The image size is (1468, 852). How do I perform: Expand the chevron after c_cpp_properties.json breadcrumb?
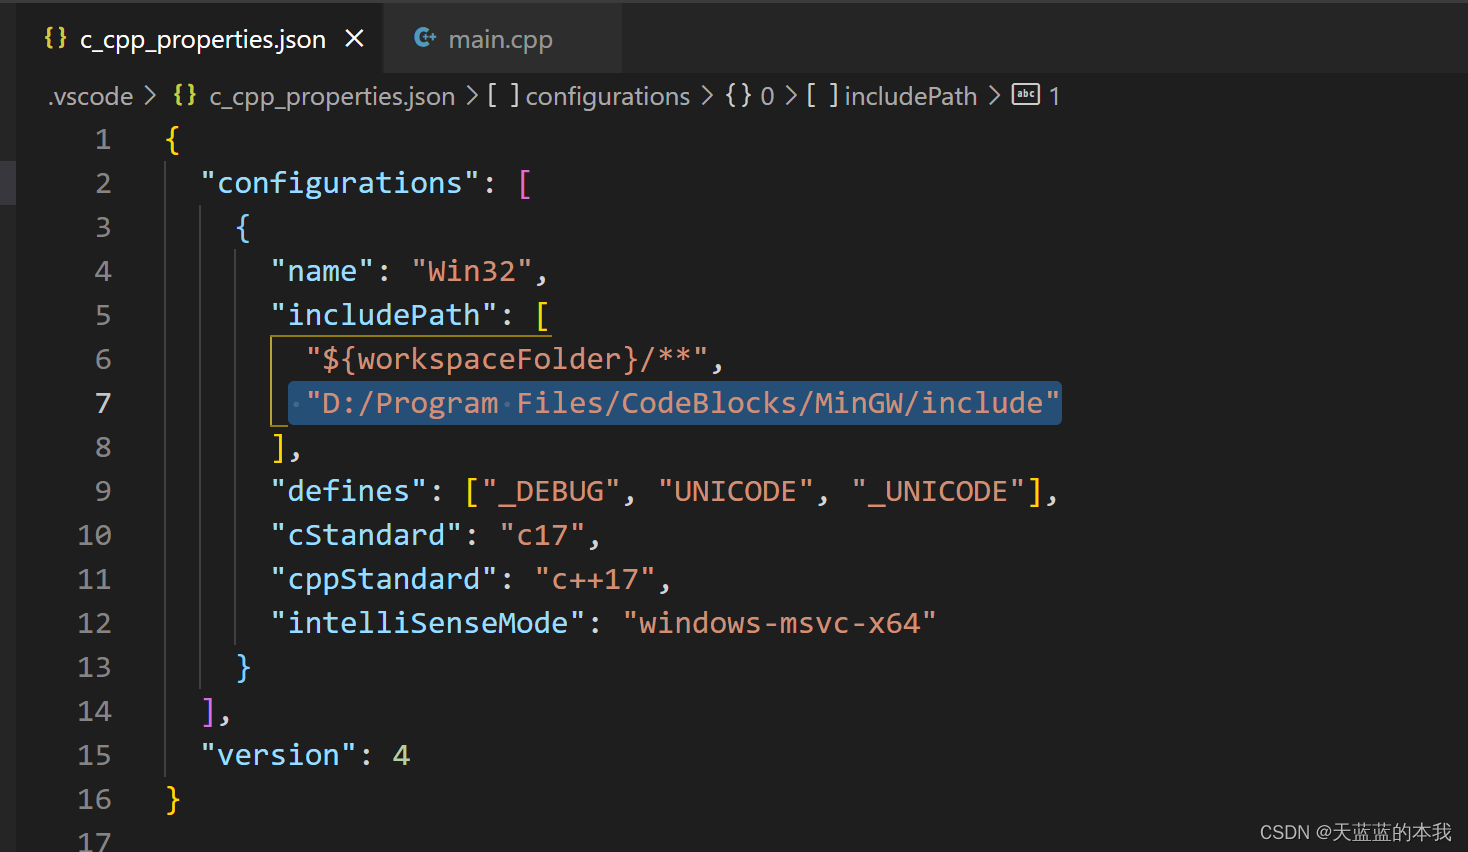pos(472,96)
